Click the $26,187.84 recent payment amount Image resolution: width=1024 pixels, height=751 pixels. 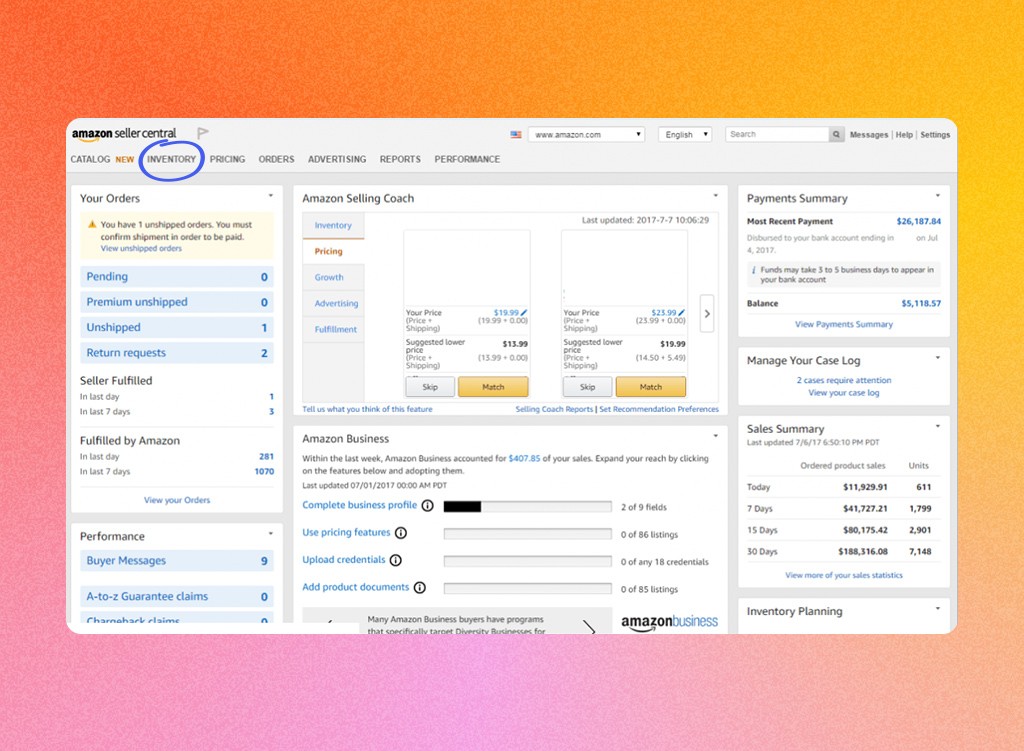pos(918,221)
